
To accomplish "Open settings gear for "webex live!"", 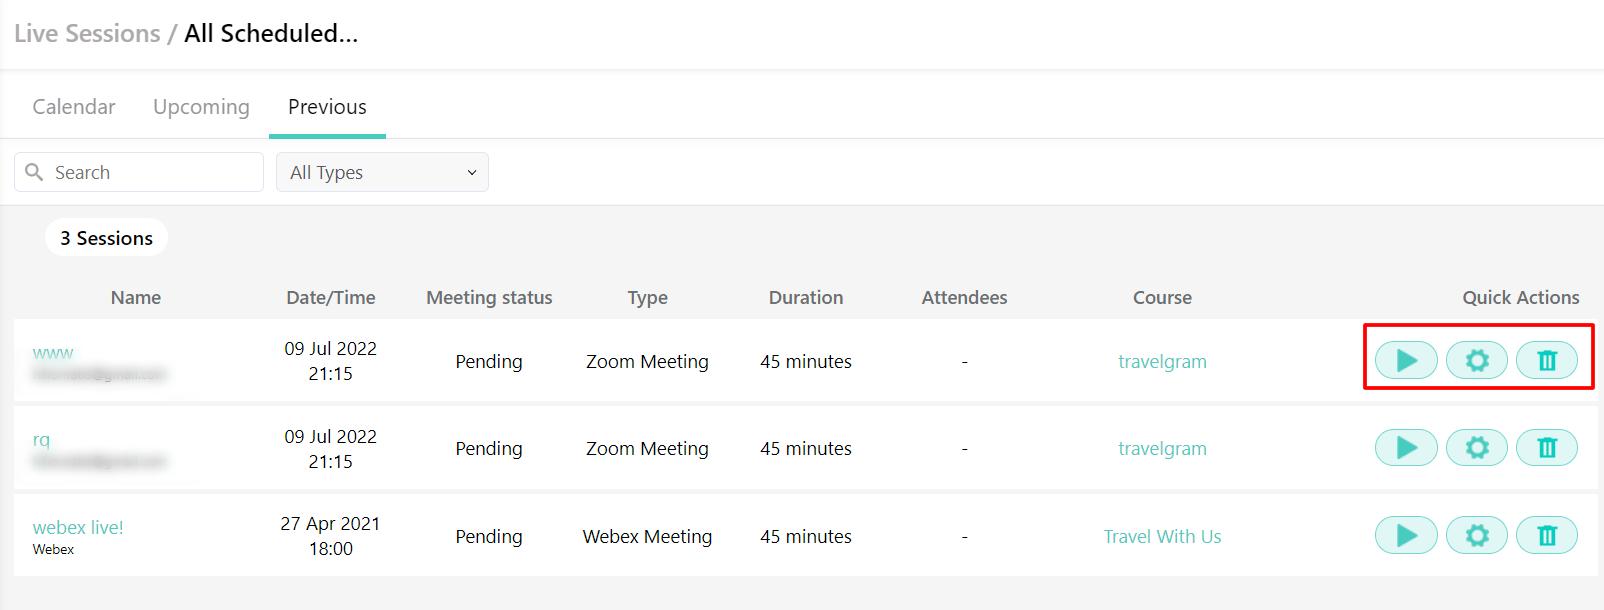I will 1476,535.
